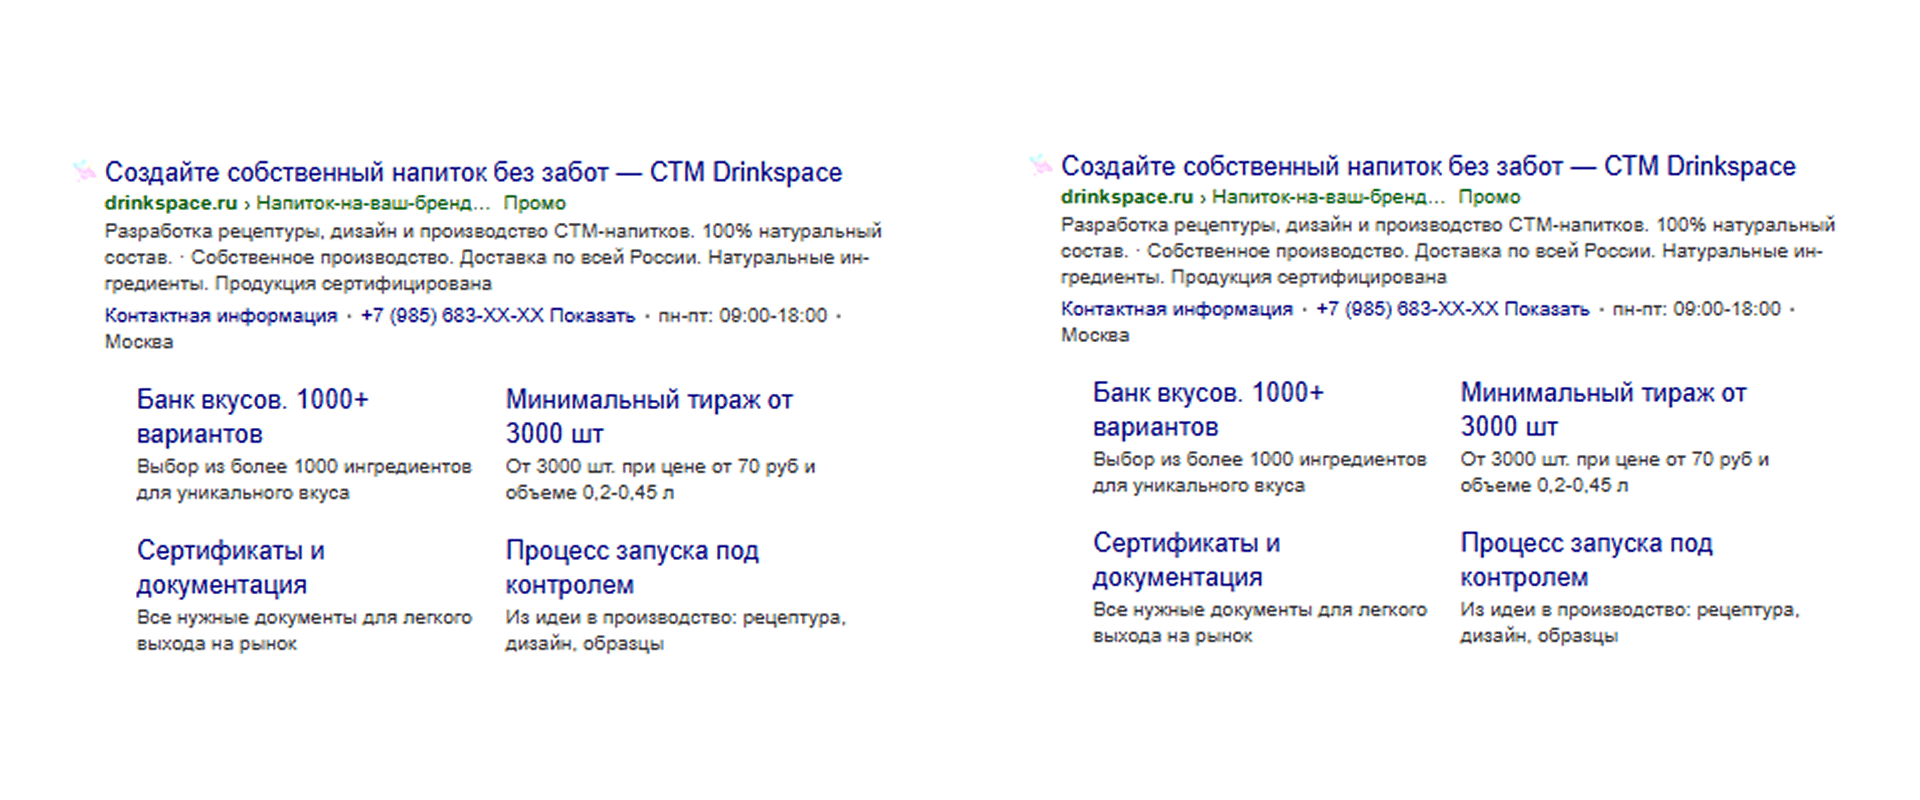Click the Москва location text in the left ad
1920x800 pixels.
(x=139, y=342)
